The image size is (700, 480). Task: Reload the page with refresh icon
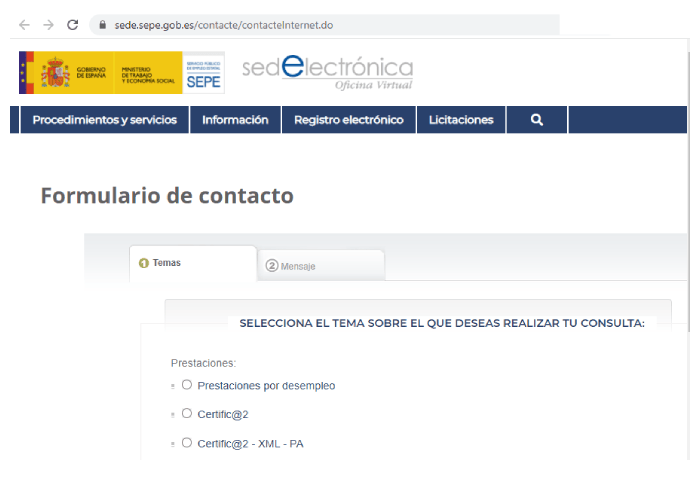[x=73, y=25]
